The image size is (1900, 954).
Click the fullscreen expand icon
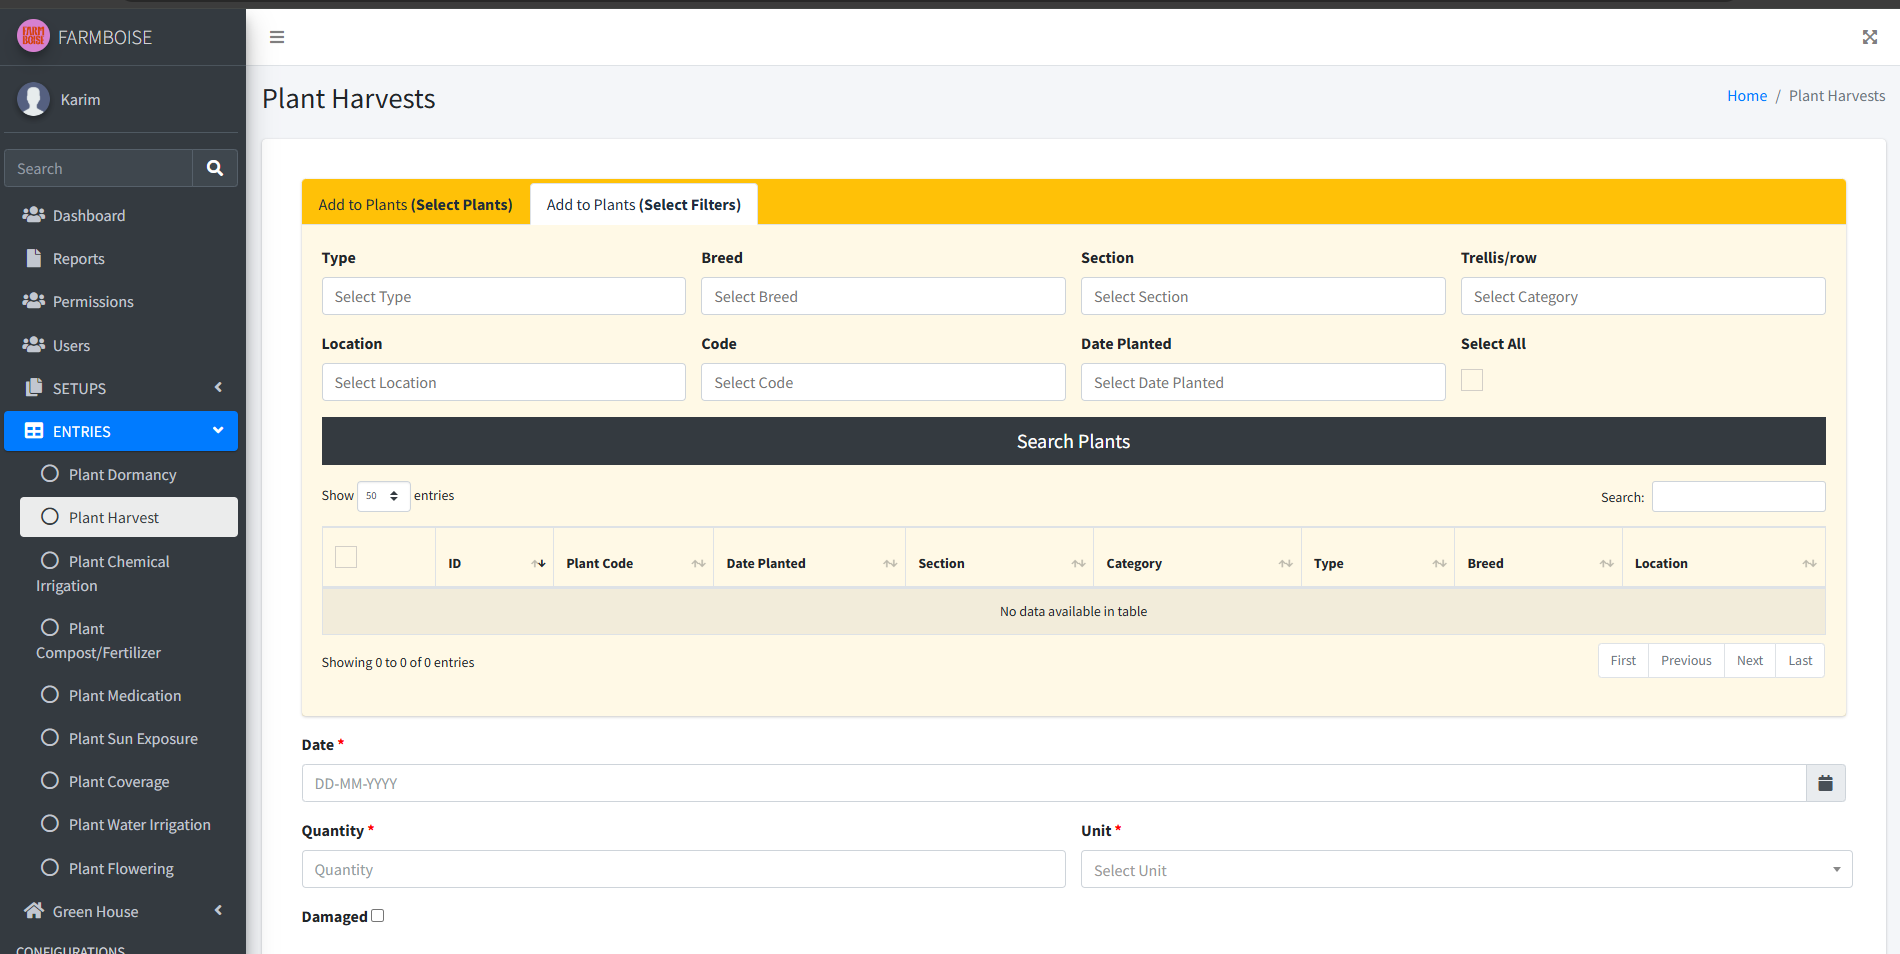click(x=1869, y=37)
